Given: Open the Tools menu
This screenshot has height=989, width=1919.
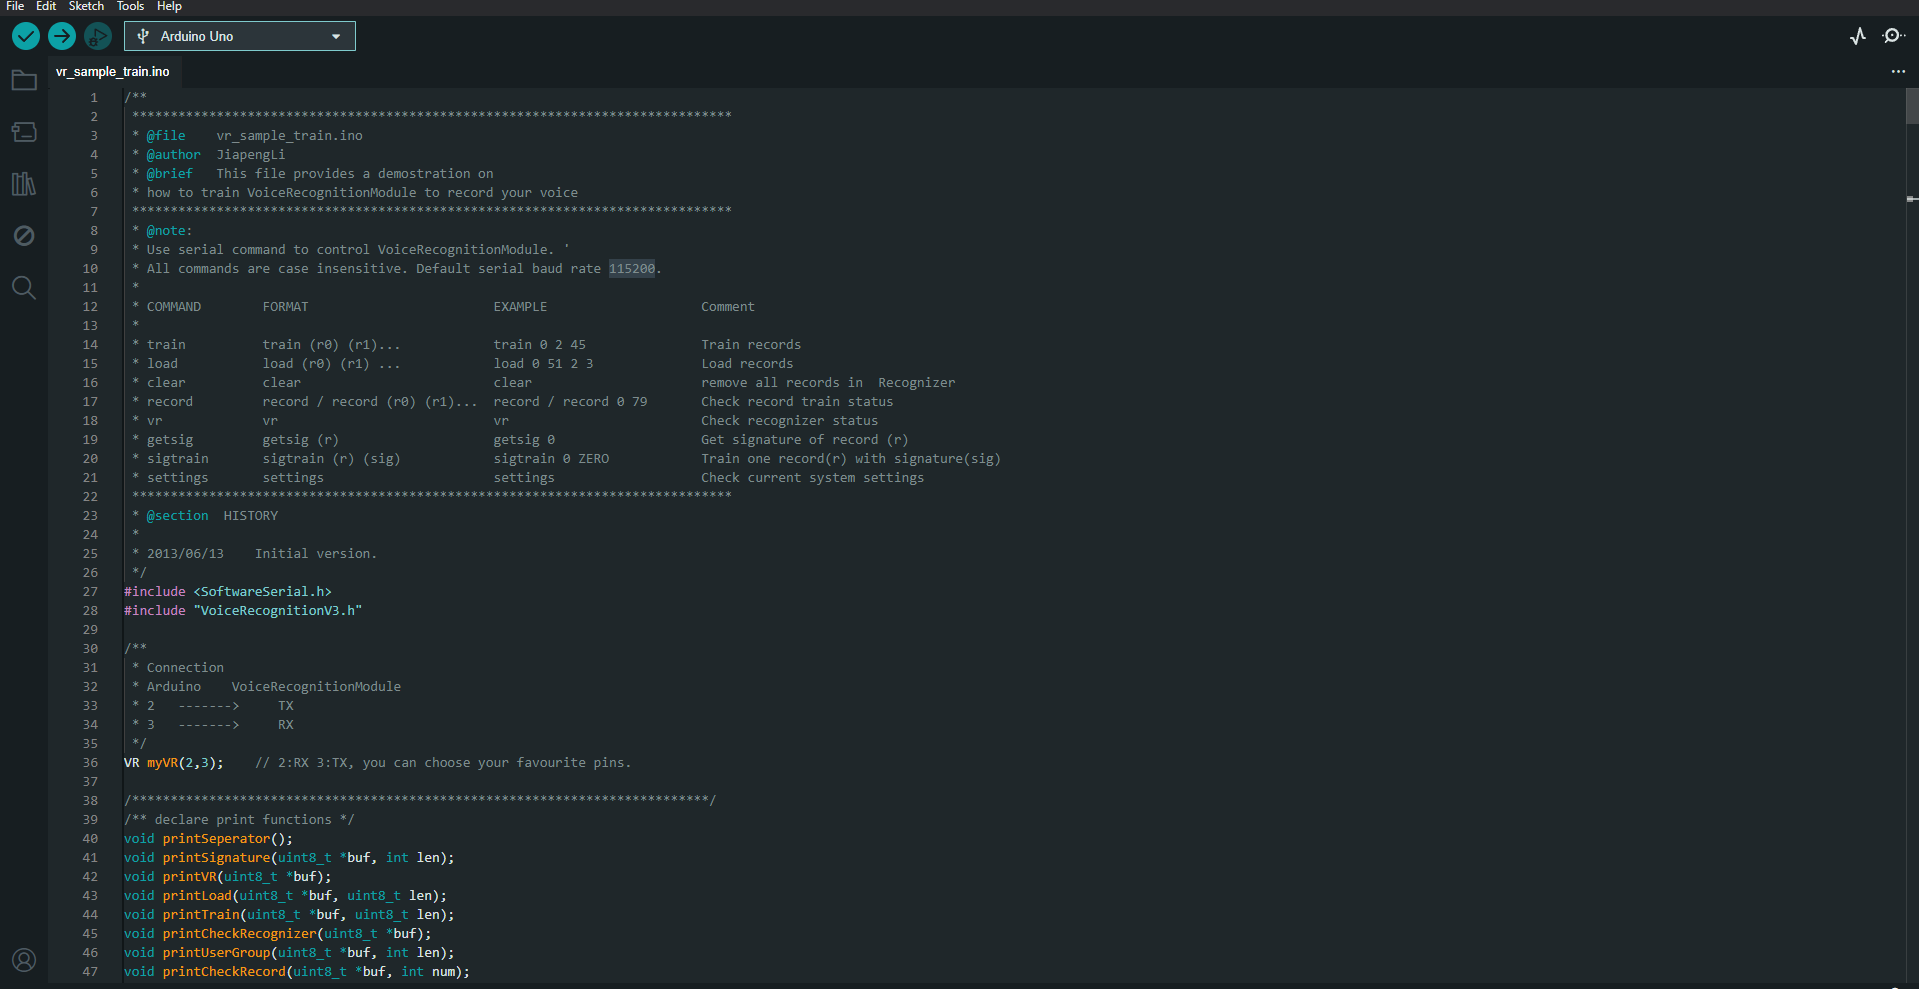Looking at the screenshot, I should point(130,6).
